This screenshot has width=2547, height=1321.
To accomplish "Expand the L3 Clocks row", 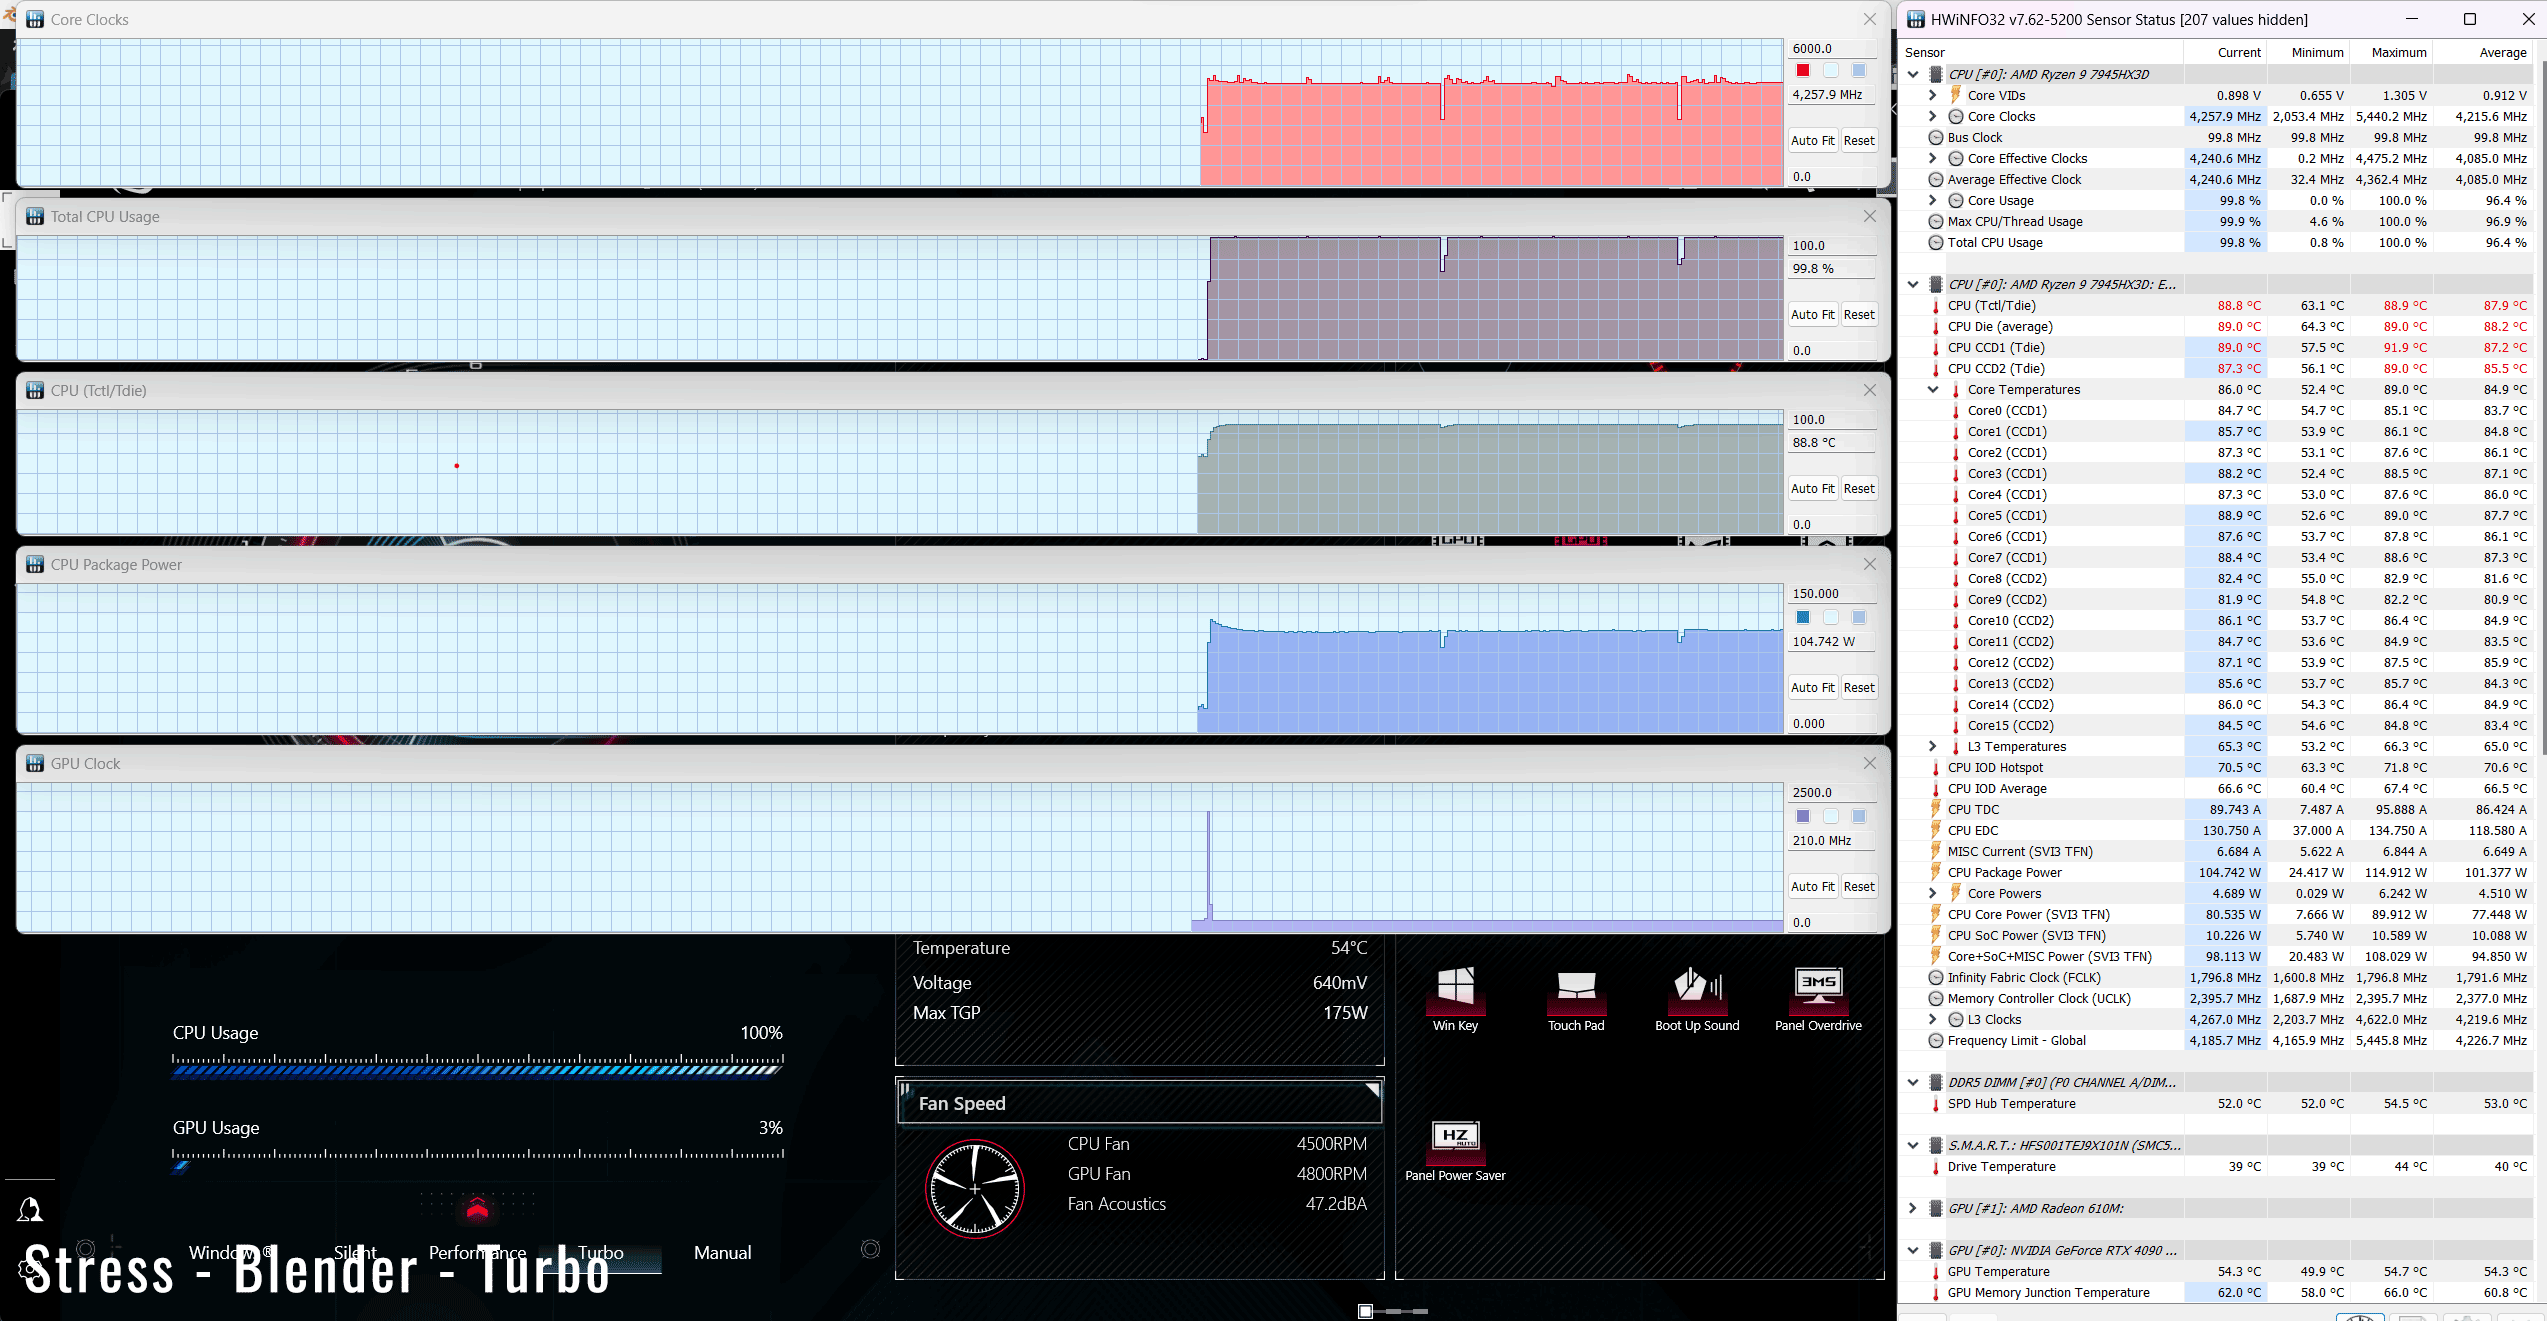I will (1932, 1019).
